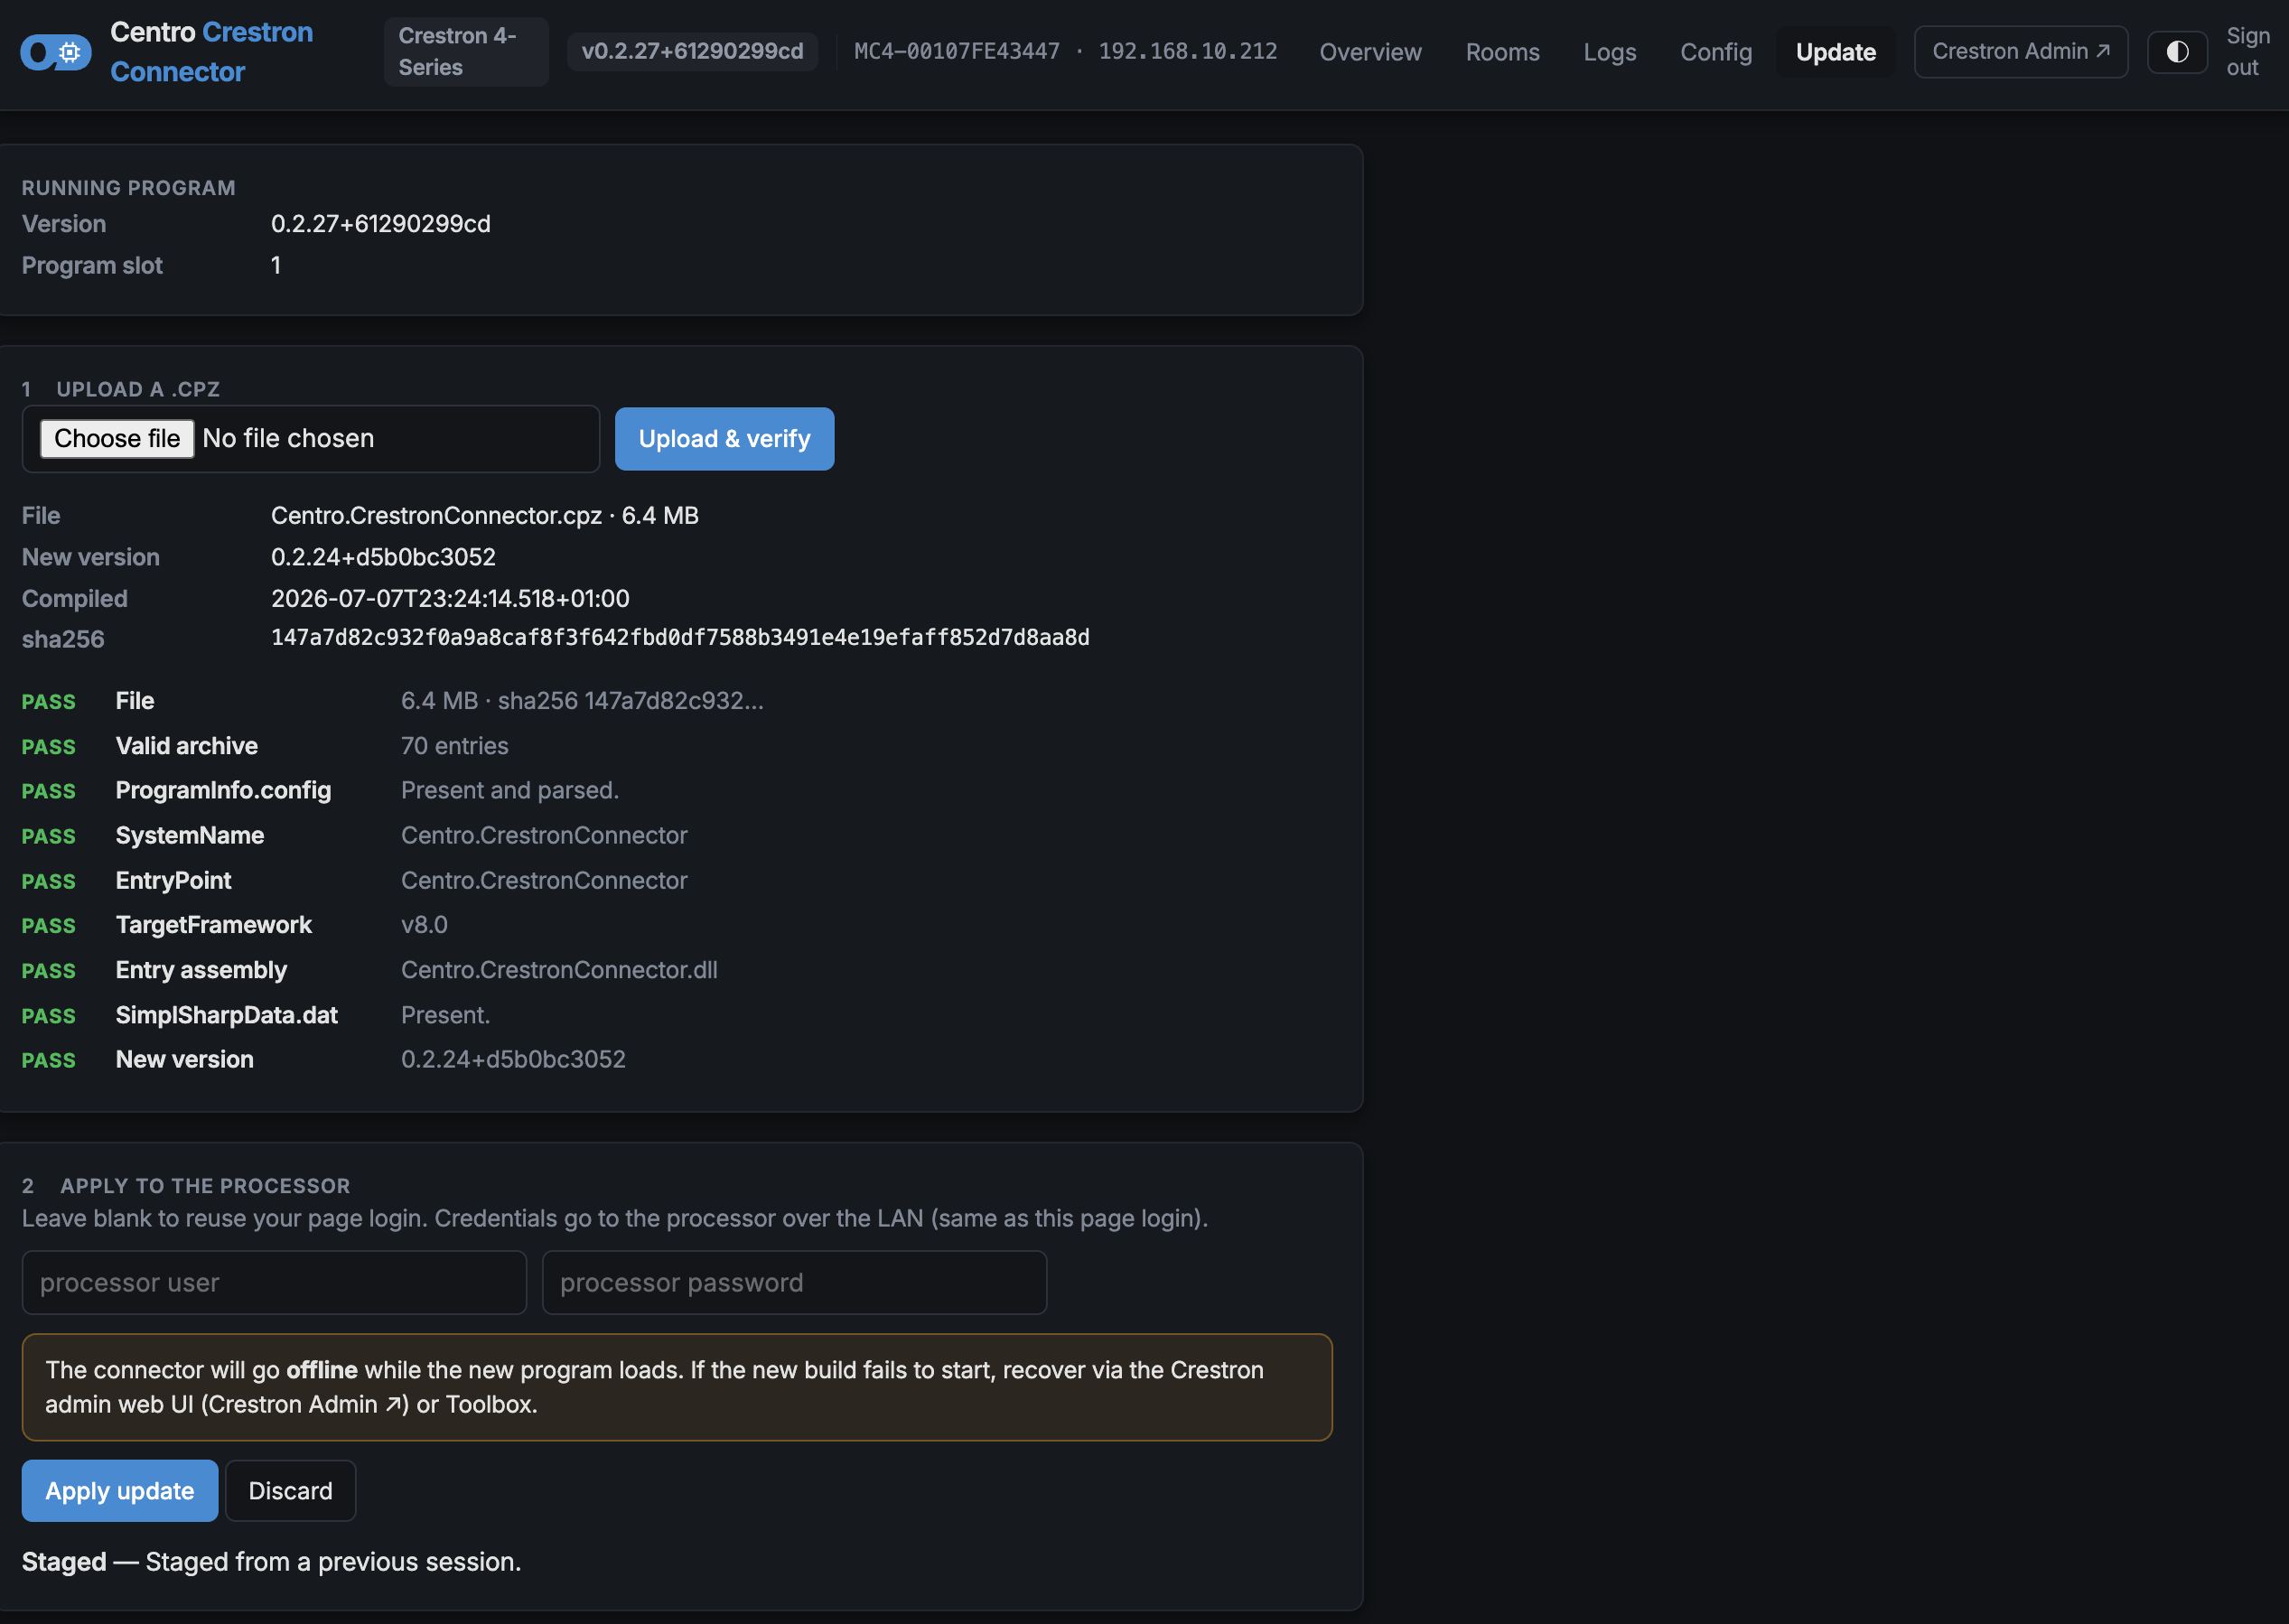Sign out of the connector
2289x1624 pixels.
[x=2247, y=52]
